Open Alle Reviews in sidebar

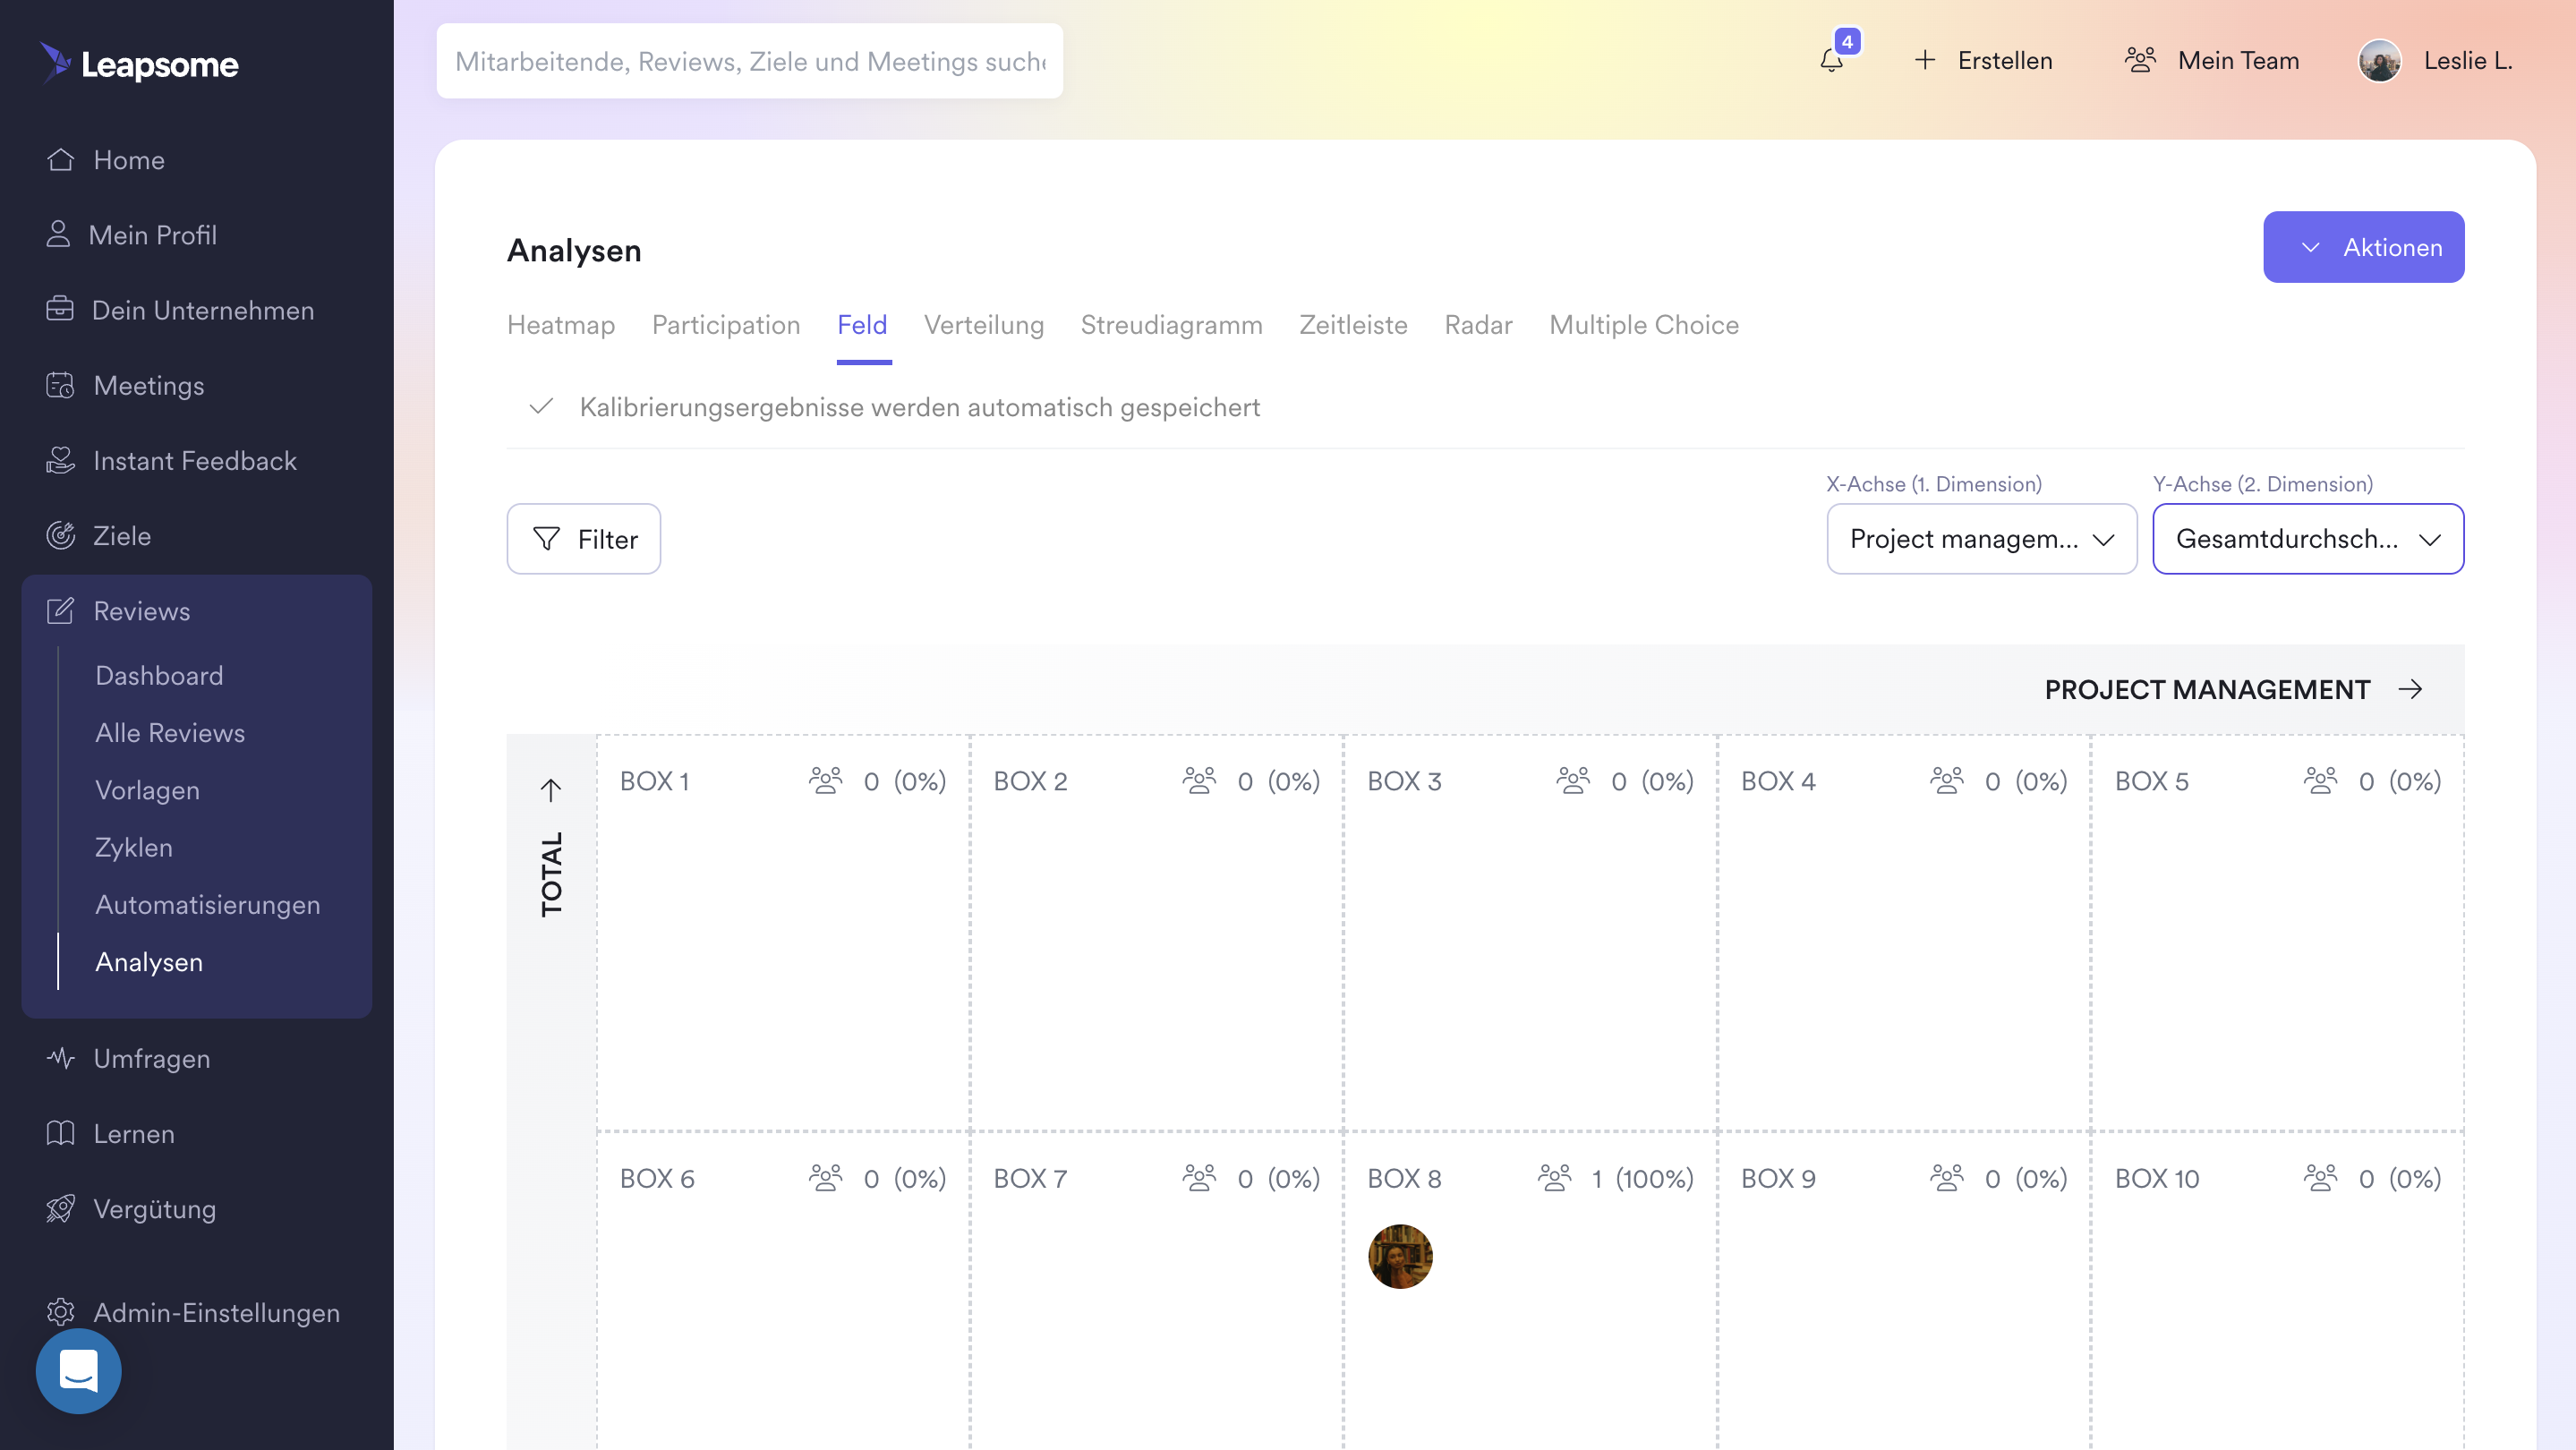[170, 732]
